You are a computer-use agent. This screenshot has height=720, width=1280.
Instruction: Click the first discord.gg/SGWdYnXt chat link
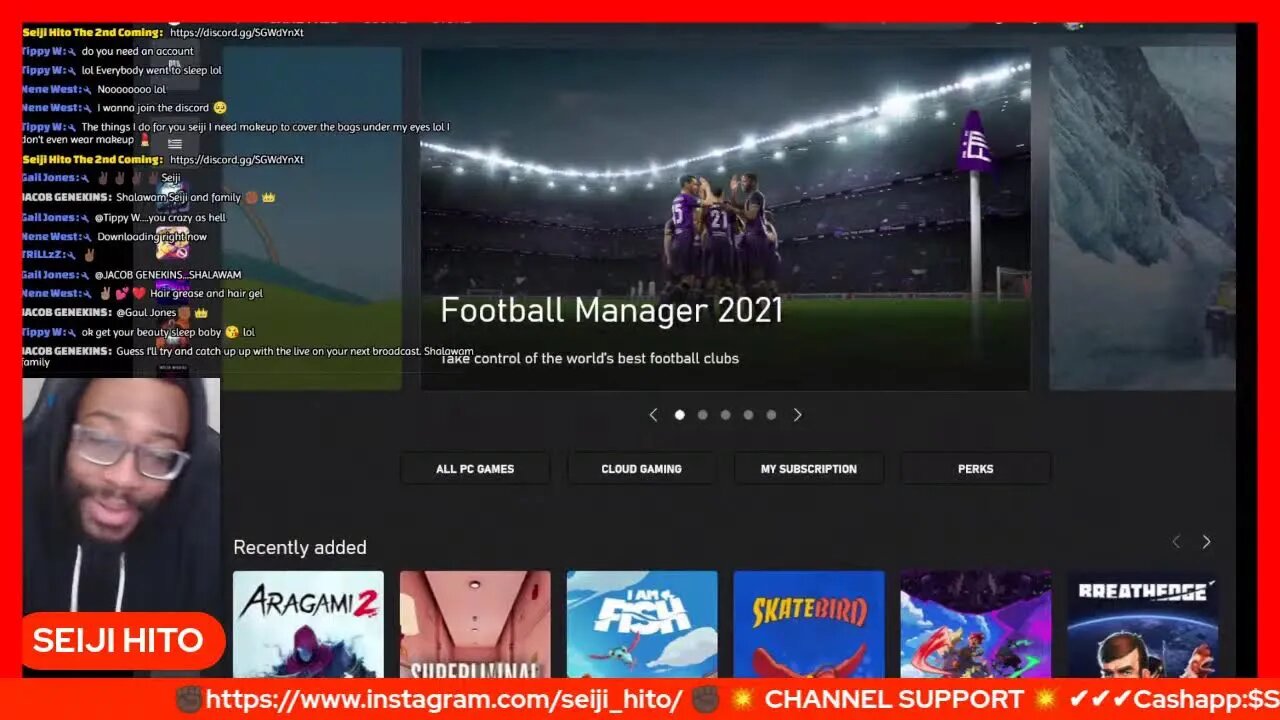pos(237,32)
